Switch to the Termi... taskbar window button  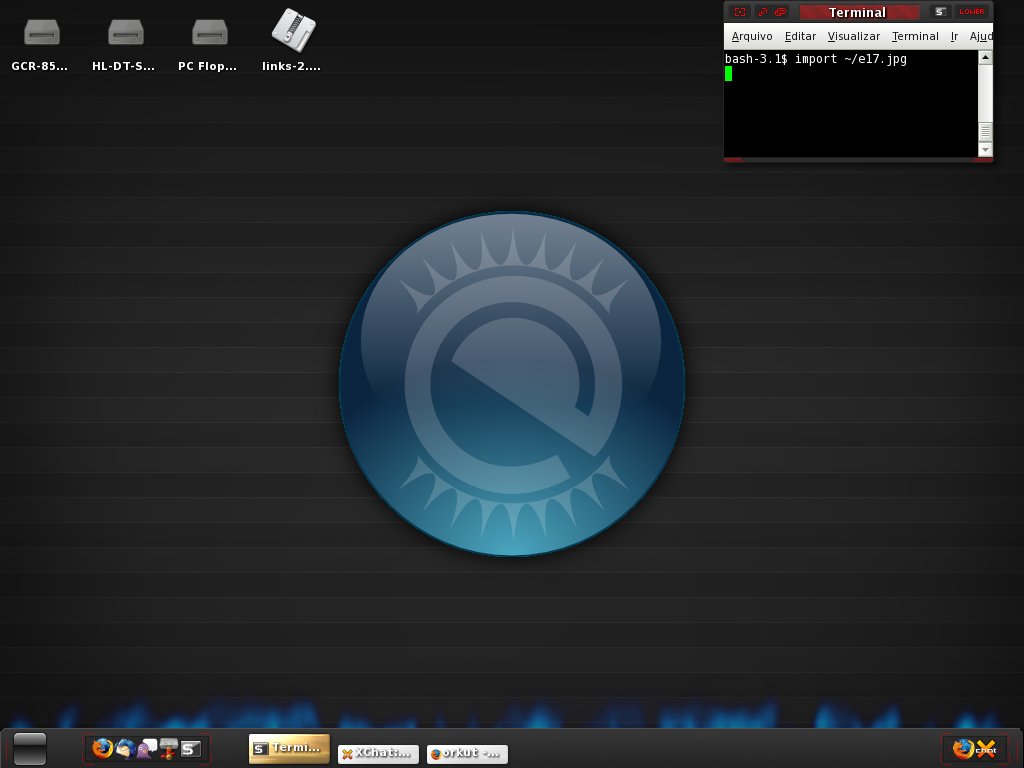point(289,748)
